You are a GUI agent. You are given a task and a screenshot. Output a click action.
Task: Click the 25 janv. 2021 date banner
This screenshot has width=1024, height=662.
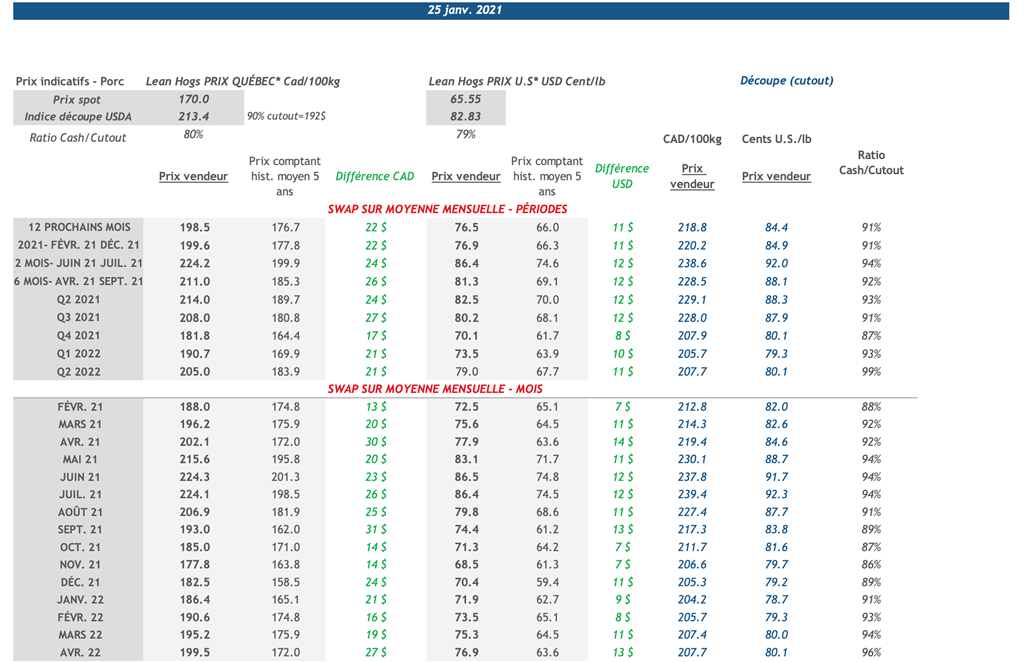click(x=464, y=10)
